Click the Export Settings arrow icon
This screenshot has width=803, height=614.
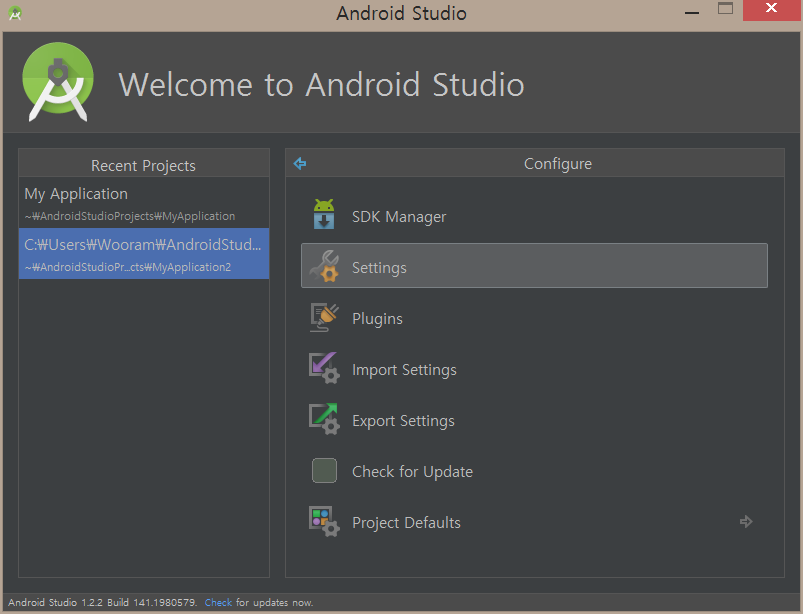(x=324, y=419)
